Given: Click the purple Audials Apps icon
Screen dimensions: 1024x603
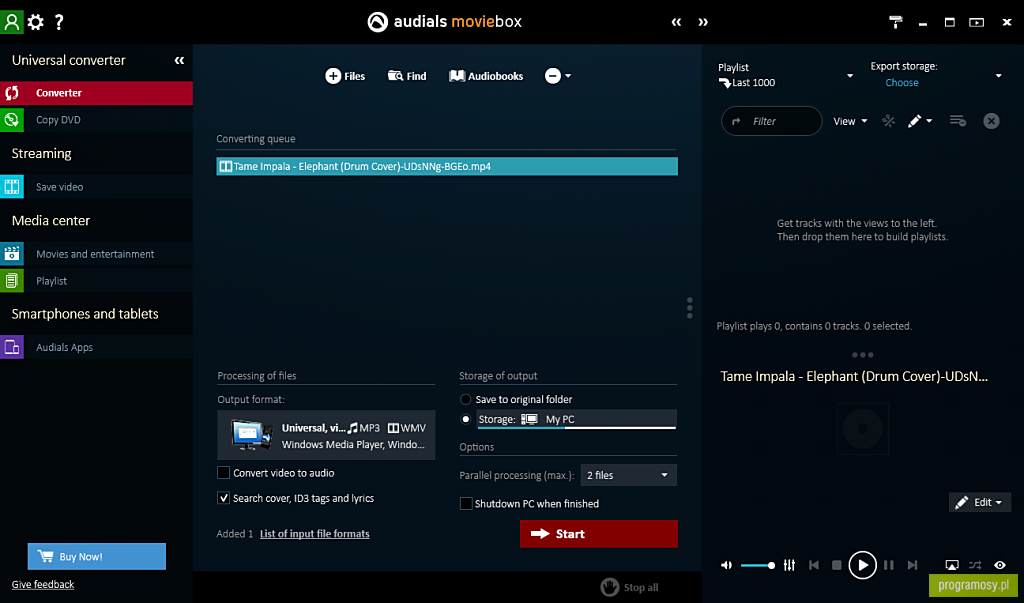Looking at the screenshot, I should tap(12, 348).
